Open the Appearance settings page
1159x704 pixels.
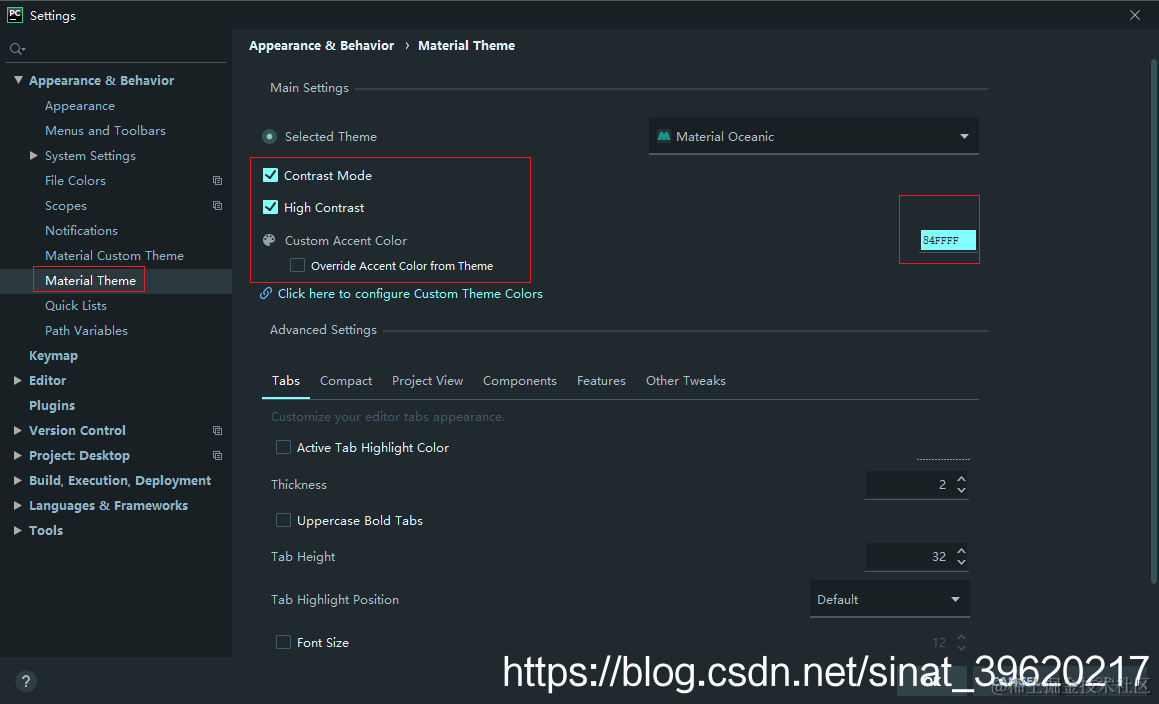(80, 106)
